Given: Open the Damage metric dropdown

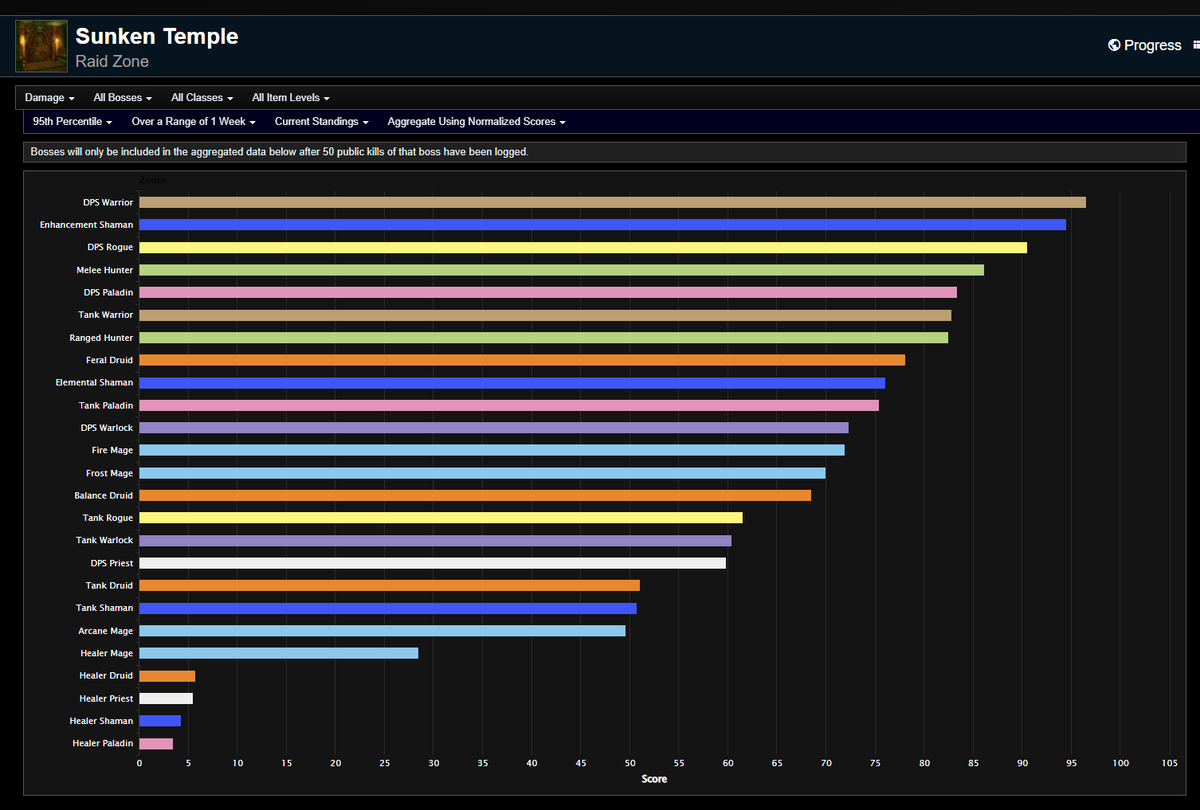Looking at the screenshot, I should click(x=50, y=98).
